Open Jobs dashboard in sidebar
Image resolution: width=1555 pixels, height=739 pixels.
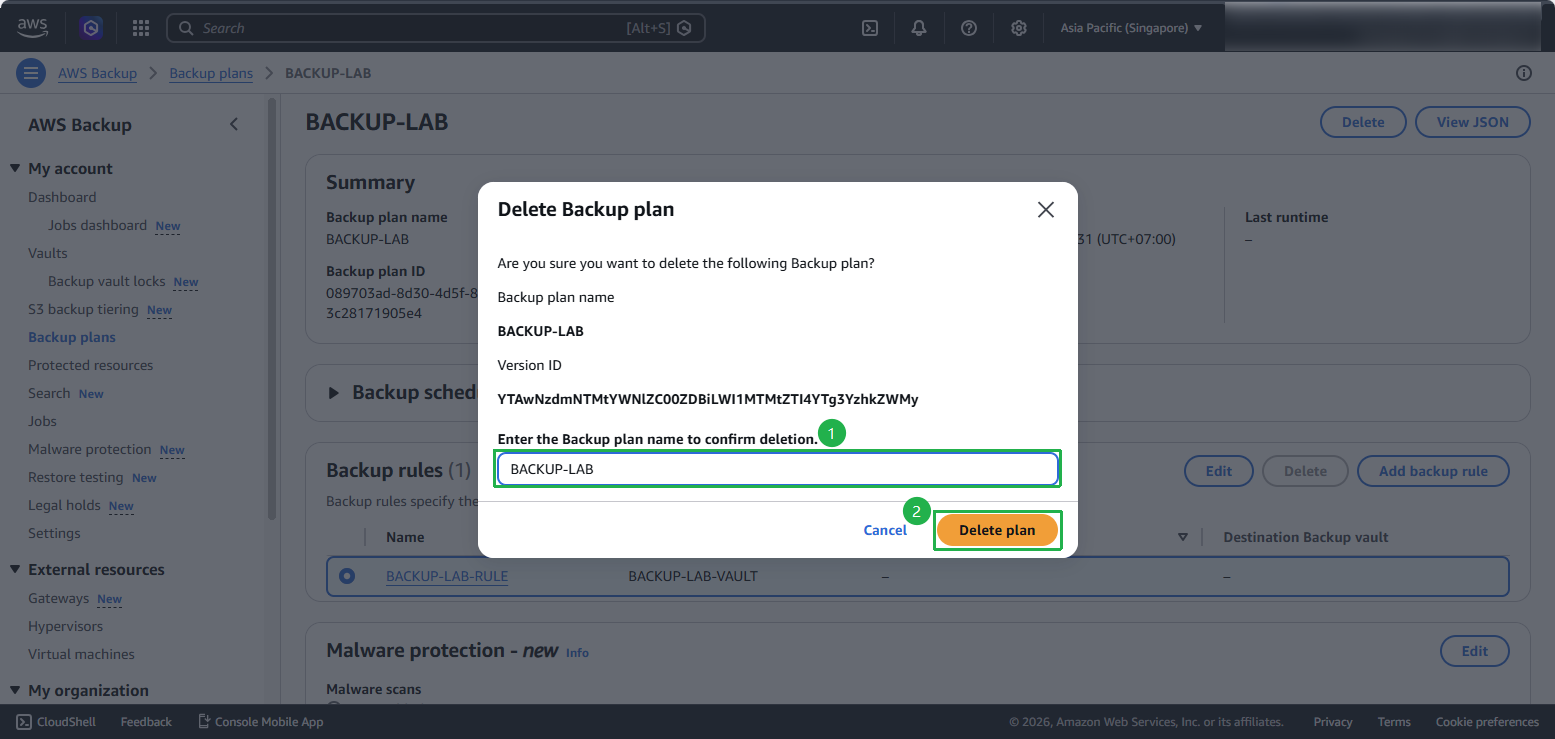(x=97, y=226)
